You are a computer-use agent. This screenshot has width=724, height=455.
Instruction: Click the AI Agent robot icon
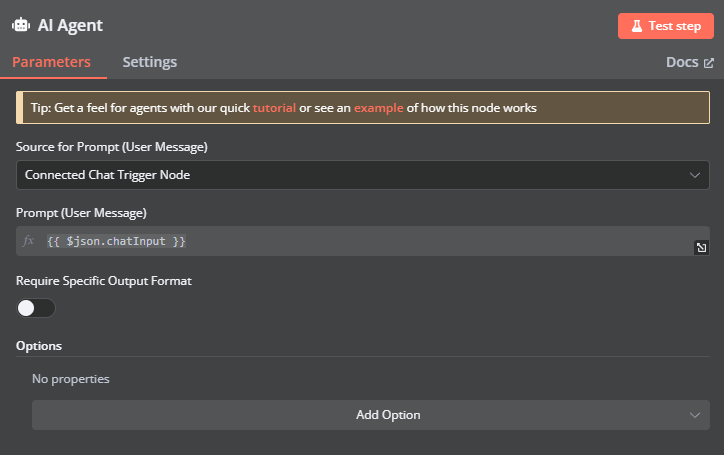coord(21,25)
